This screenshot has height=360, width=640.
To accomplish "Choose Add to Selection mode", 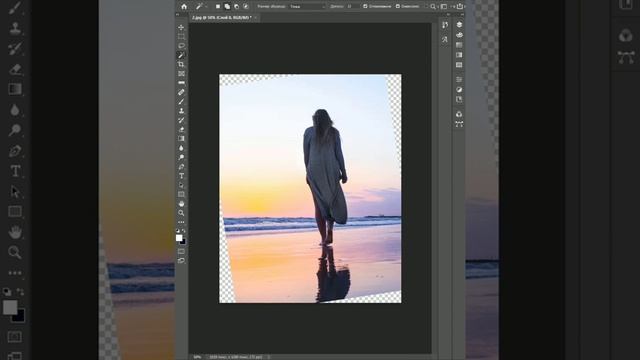I will pos(227,7).
